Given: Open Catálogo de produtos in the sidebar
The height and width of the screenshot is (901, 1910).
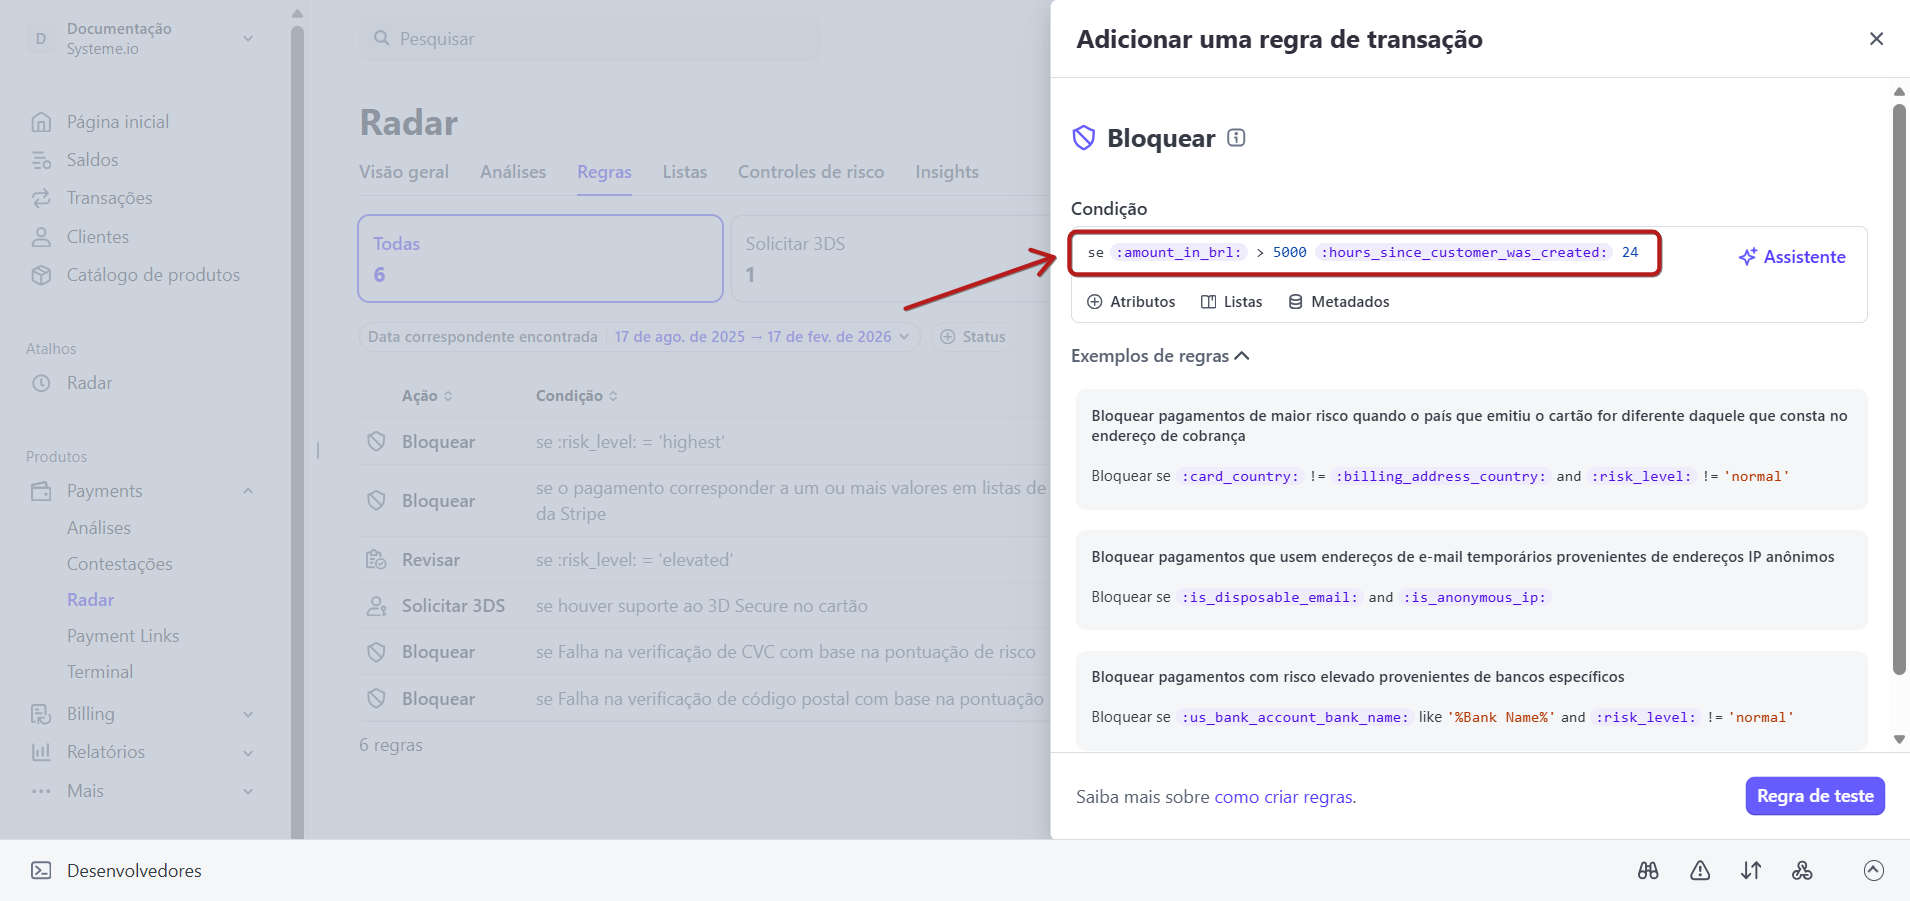Looking at the screenshot, I should [x=153, y=275].
